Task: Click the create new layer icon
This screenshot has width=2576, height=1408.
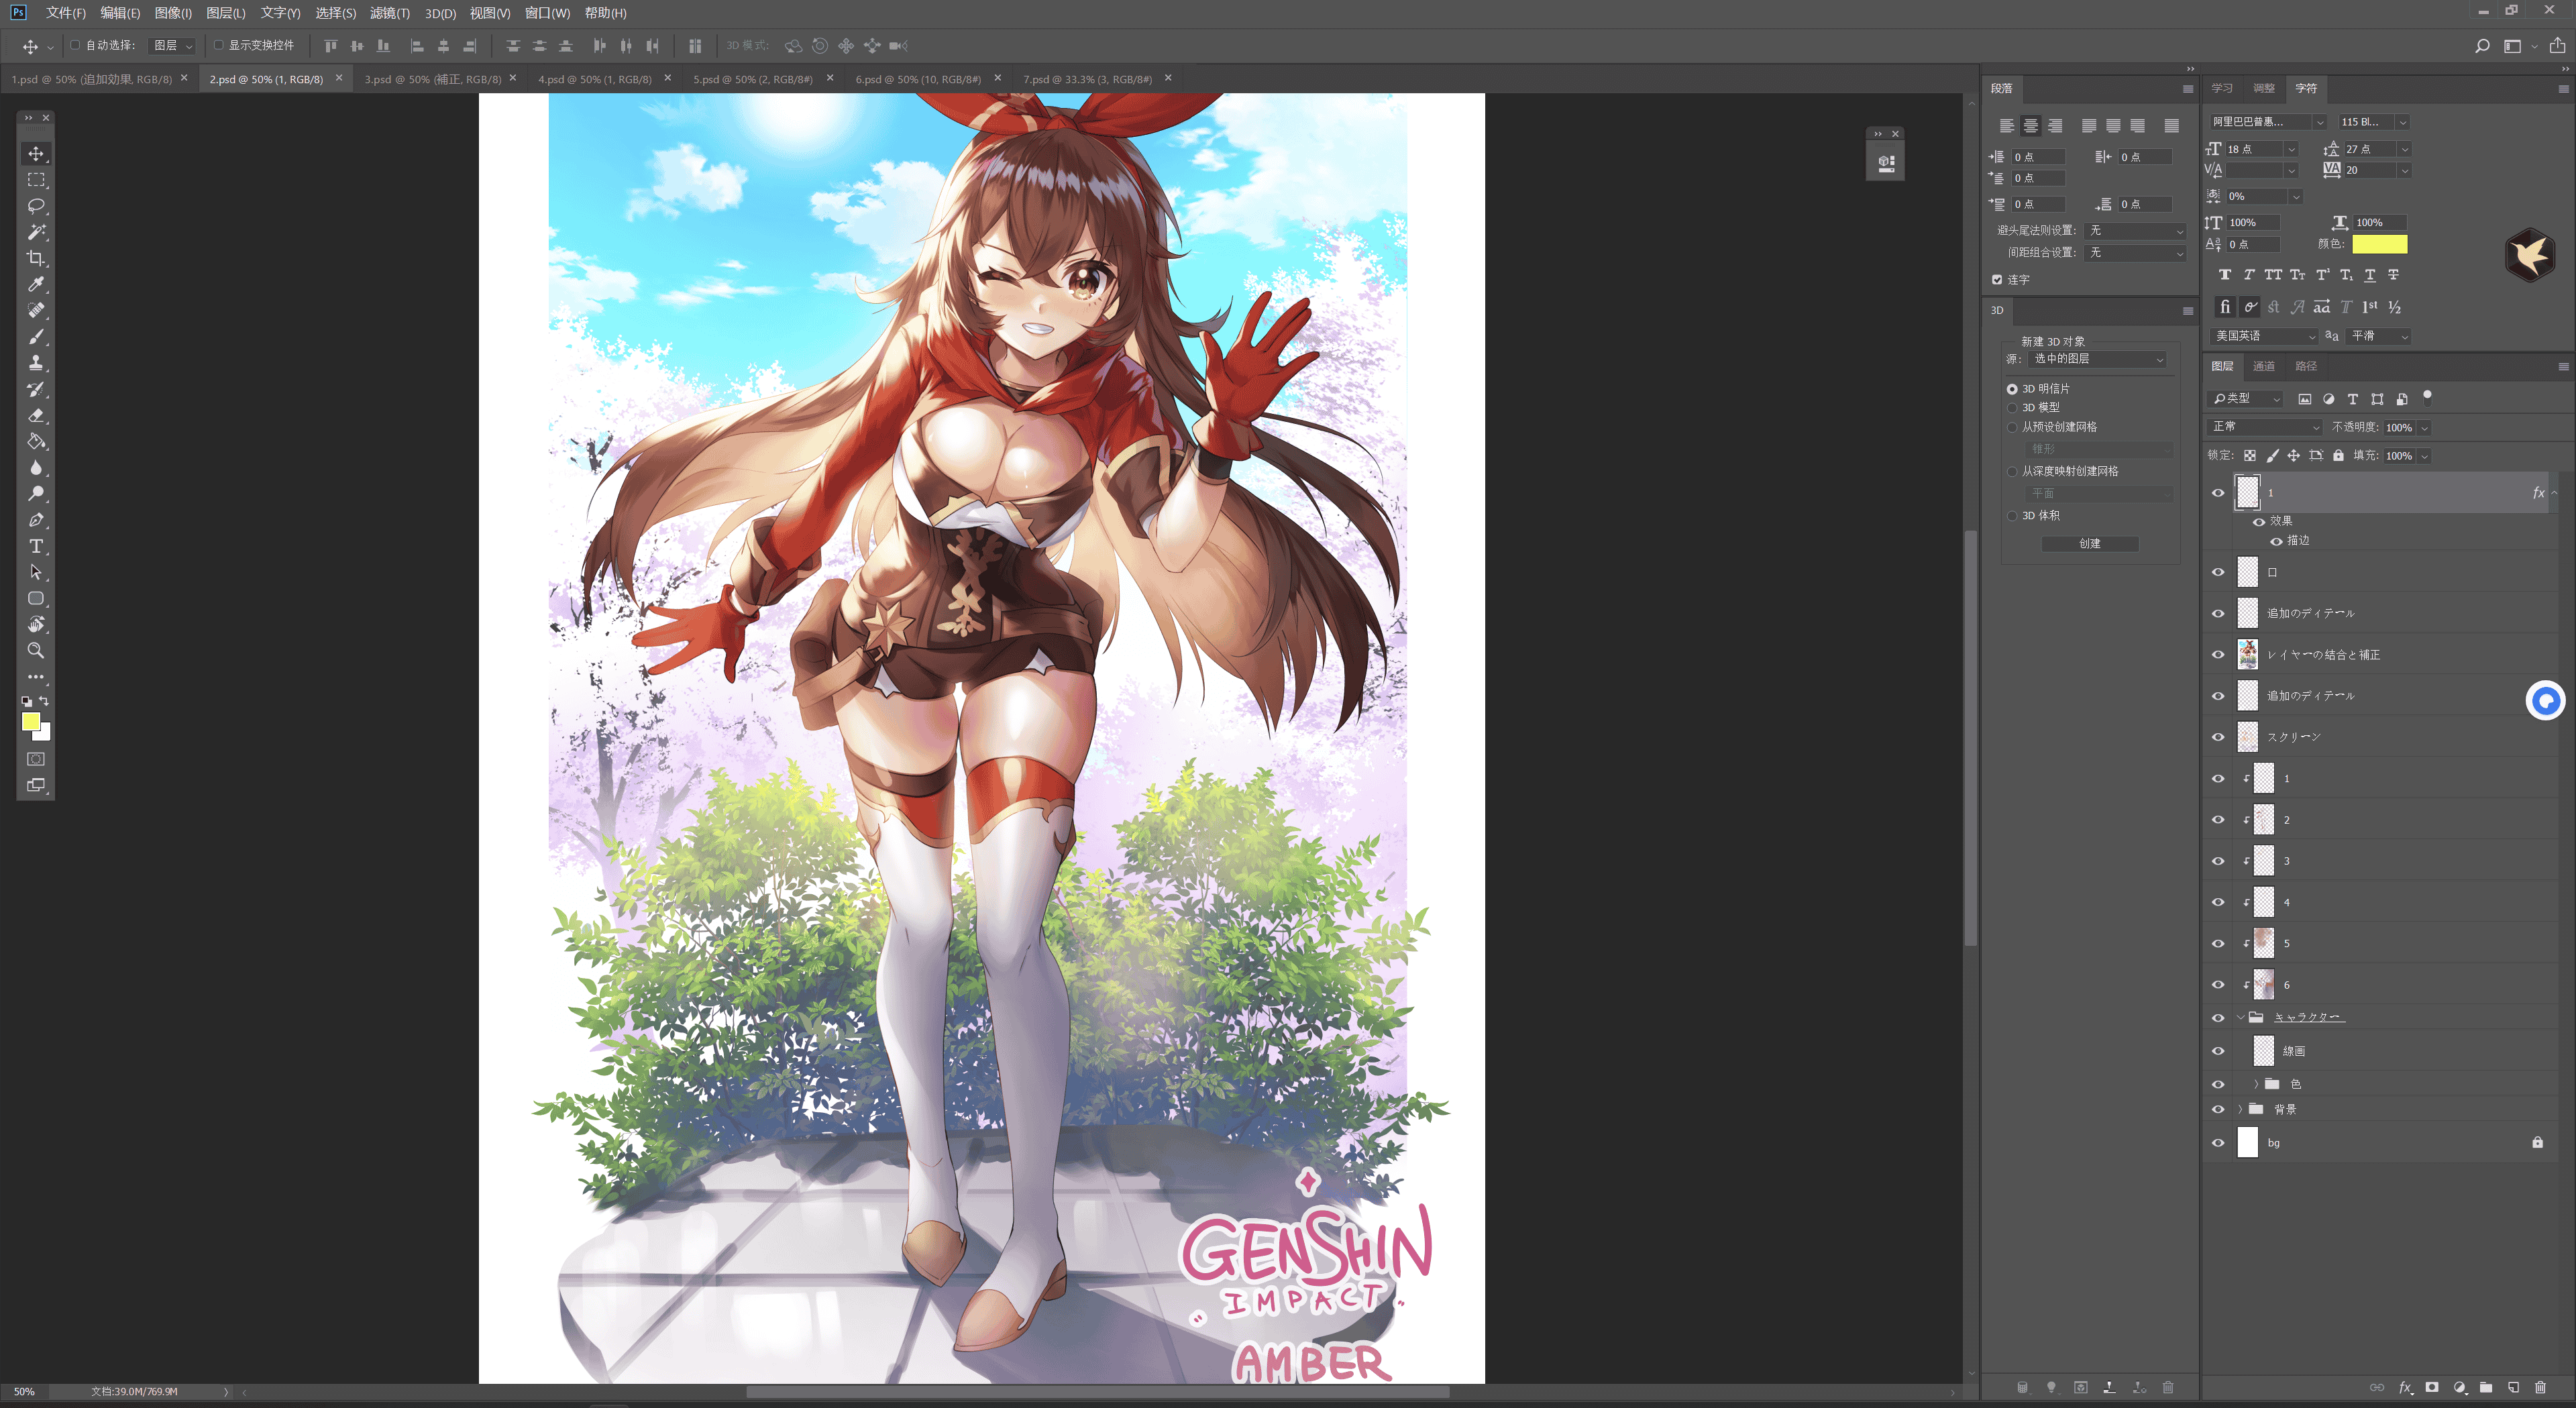Action: point(2513,1387)
